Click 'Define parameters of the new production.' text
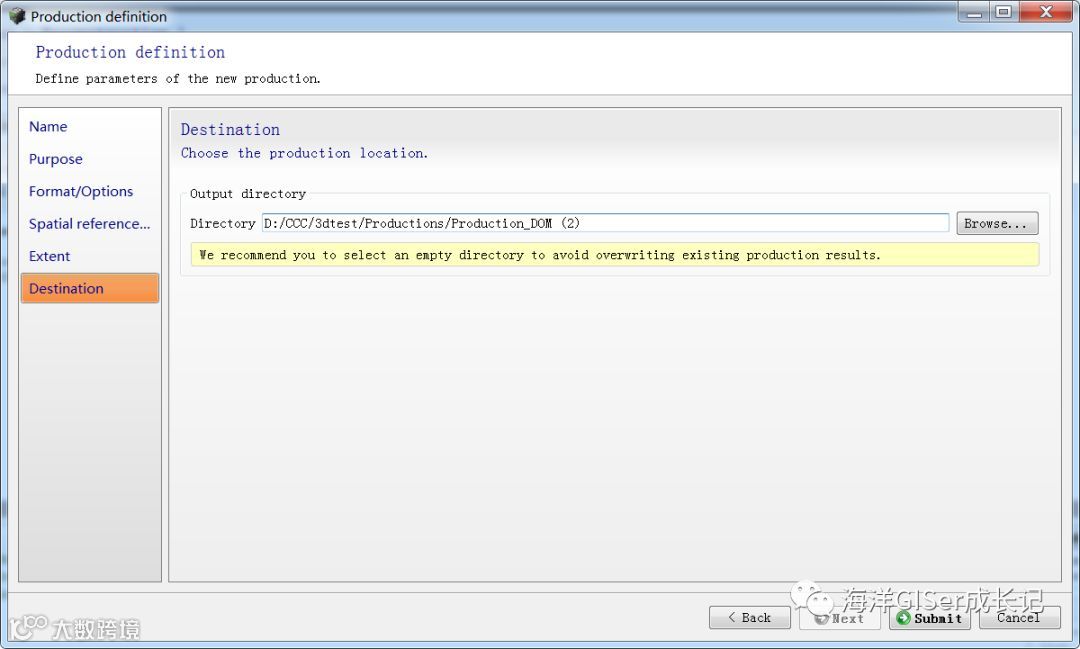 pos(178,79)
